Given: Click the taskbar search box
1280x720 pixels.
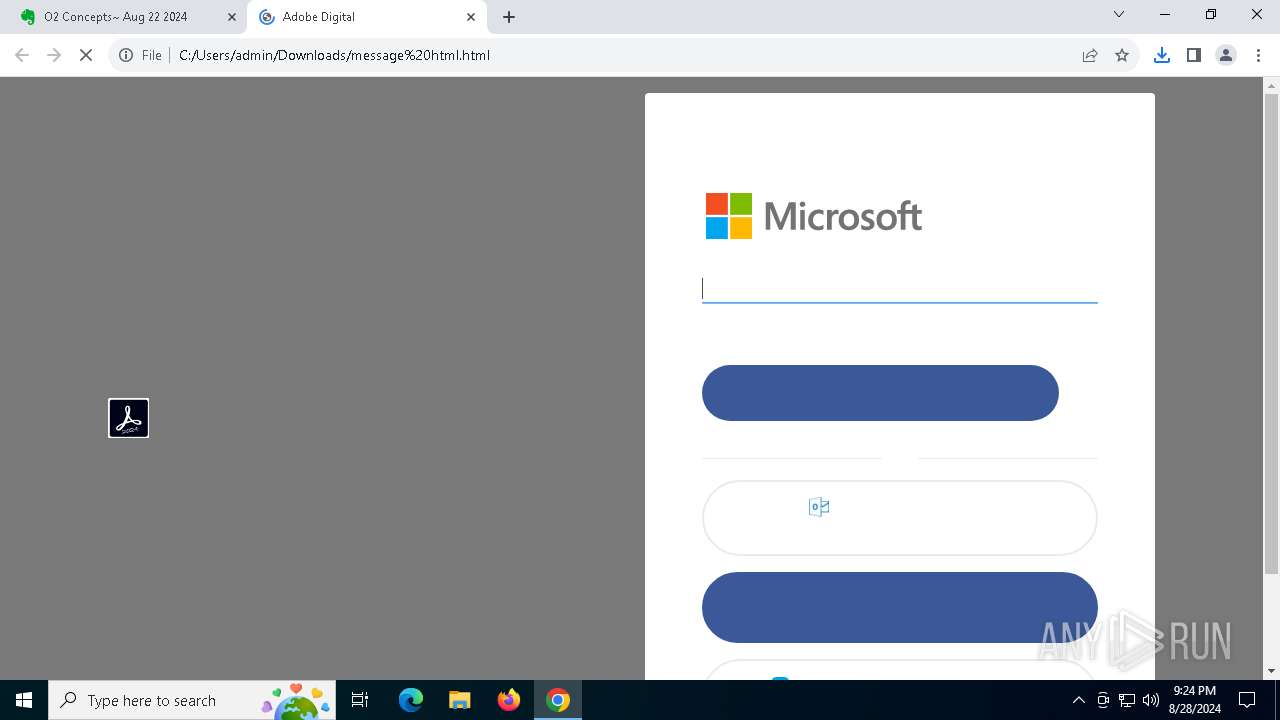Looking at the screenshot, I should click(x=193, y=700).
